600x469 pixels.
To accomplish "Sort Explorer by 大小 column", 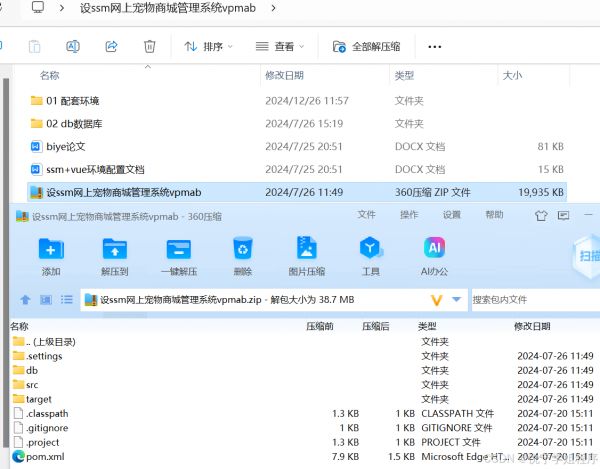I will 512,75.
